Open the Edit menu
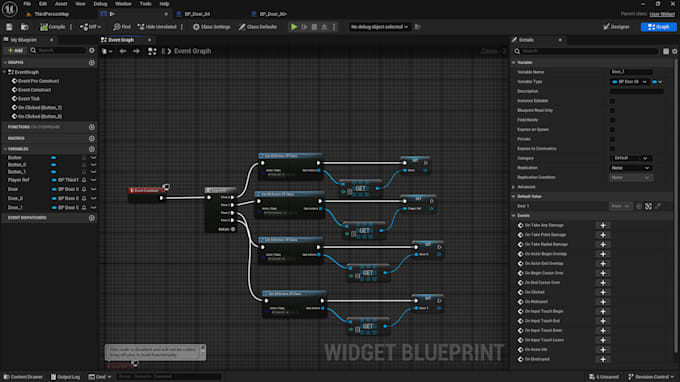 [42, 4]
